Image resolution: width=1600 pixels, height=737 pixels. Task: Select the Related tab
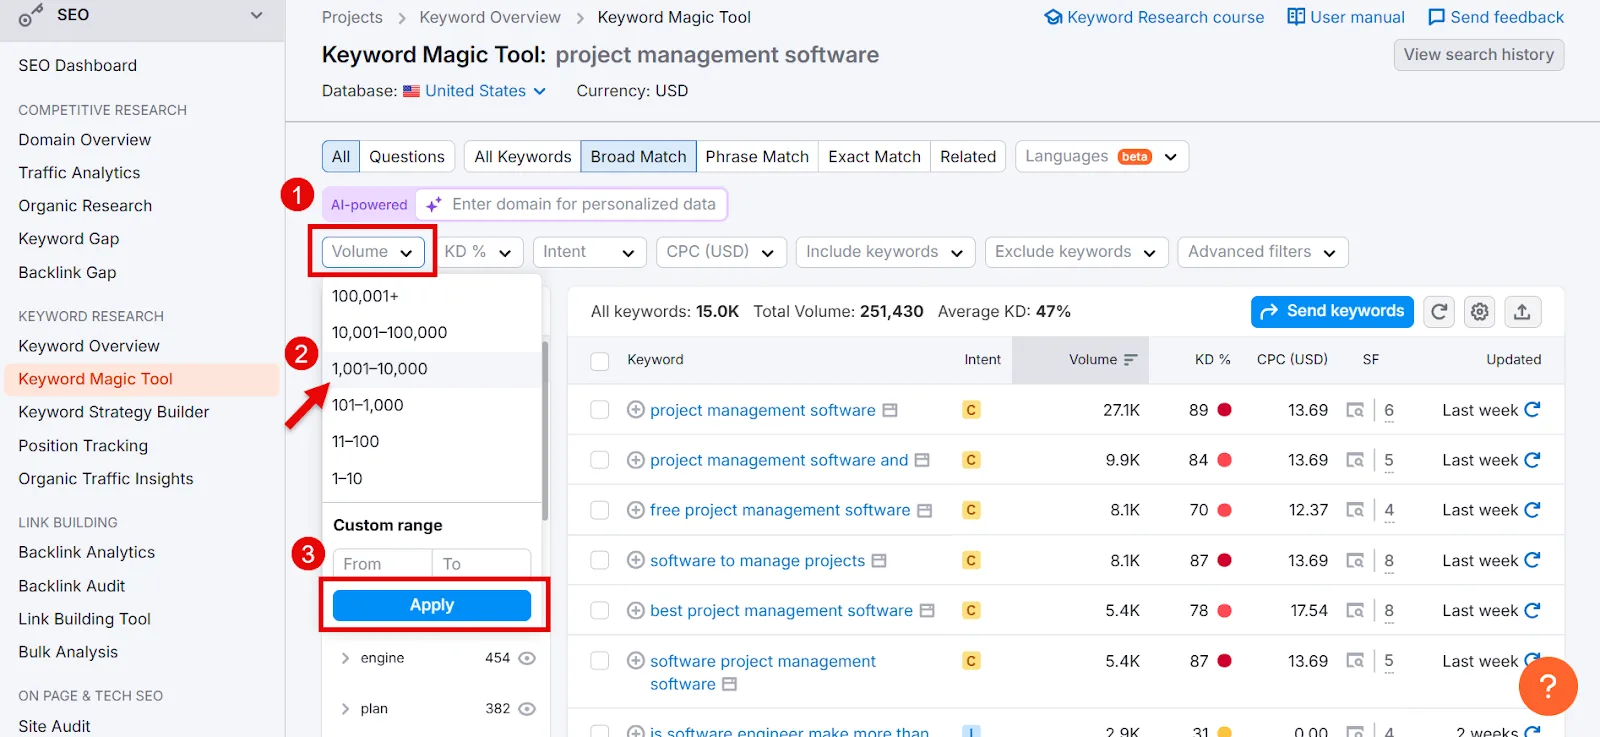(x=968, y=156)
